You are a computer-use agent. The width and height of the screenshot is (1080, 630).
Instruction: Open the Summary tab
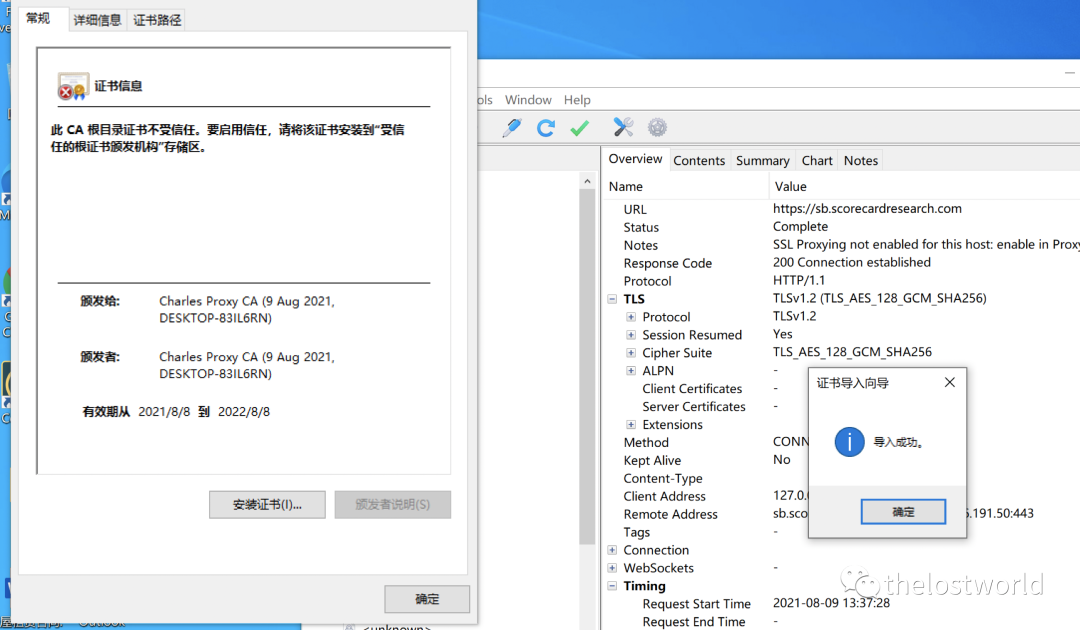762,160
